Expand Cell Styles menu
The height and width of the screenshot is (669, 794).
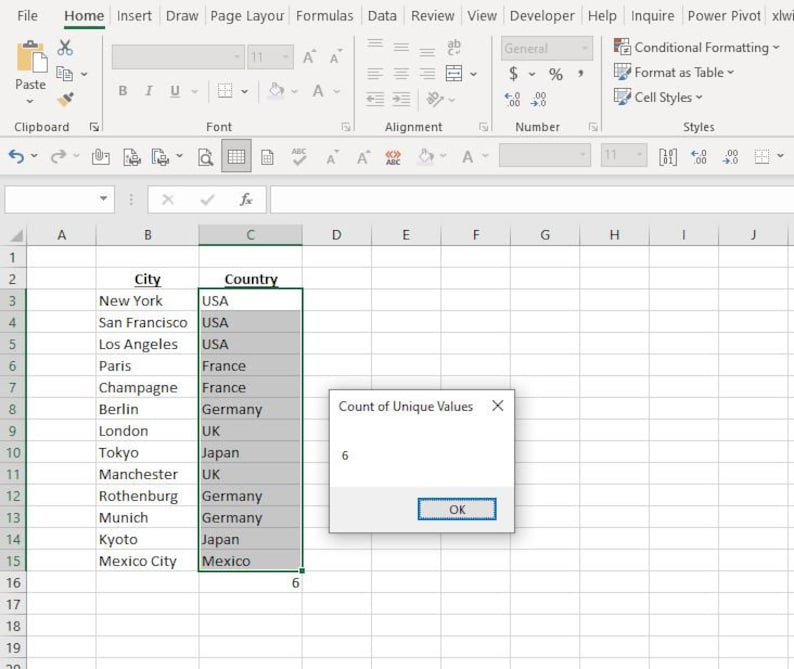(658, 97)
